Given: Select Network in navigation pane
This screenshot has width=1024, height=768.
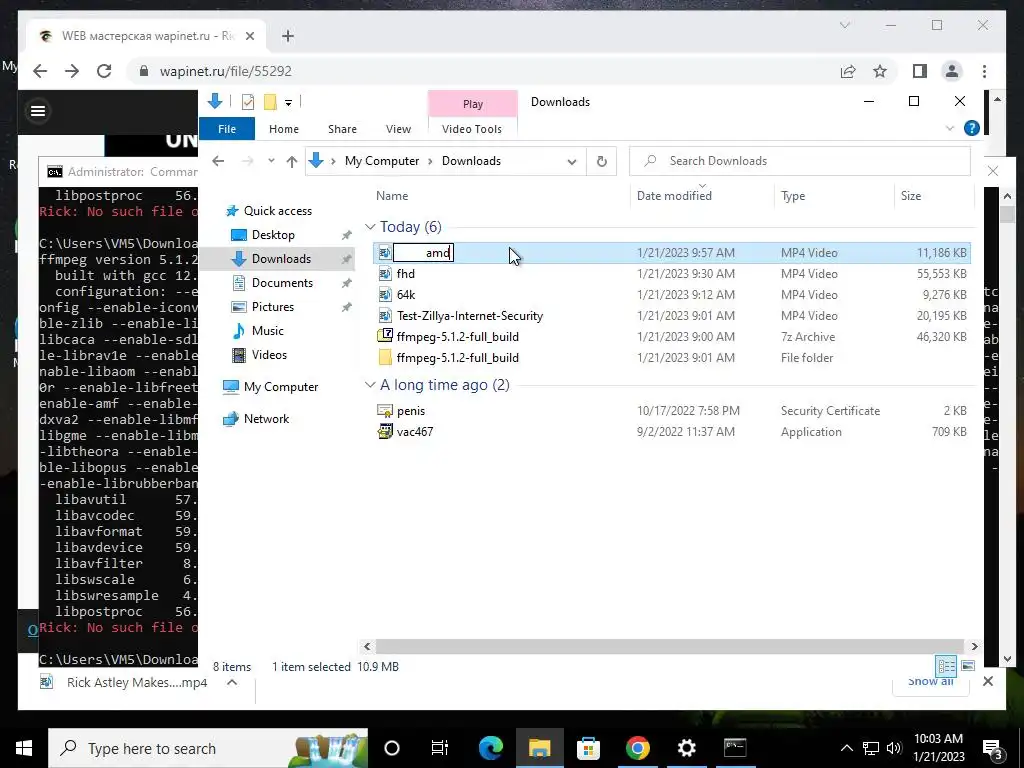Looking at the screenshot, I should pos(266,419).
